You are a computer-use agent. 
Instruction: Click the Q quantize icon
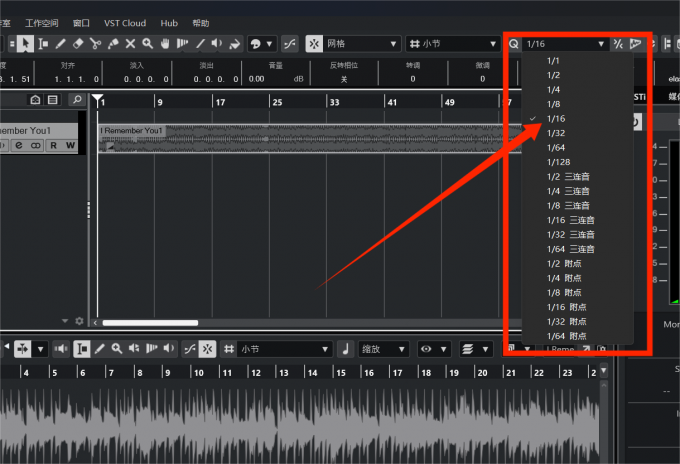click(x=514, y=44)
